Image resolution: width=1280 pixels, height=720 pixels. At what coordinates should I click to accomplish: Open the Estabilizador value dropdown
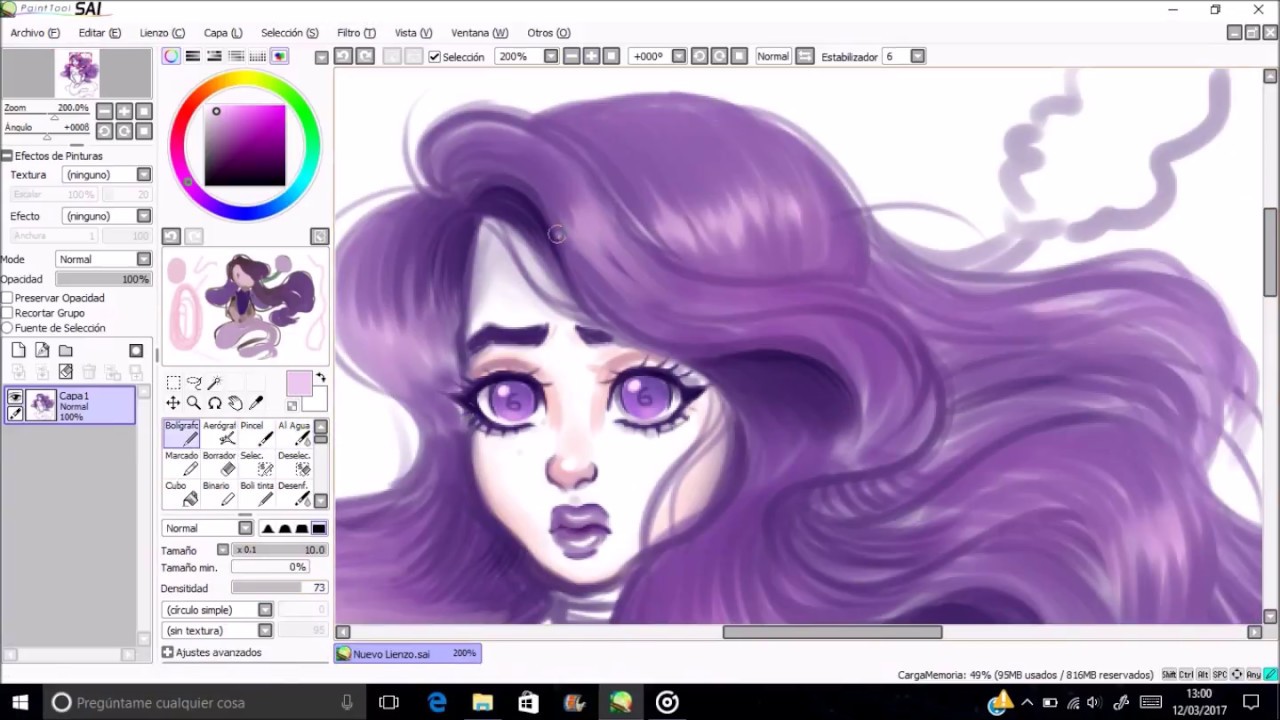click(x=917, y=57)
